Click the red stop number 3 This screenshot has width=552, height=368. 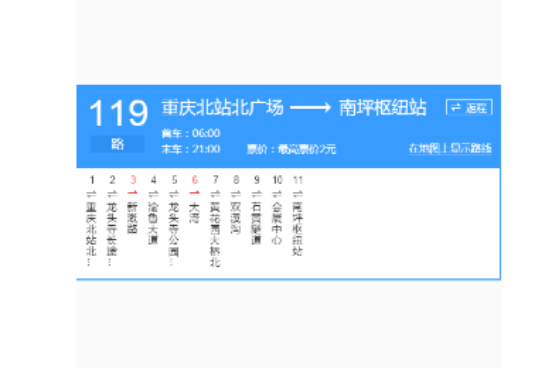tap(133, 180)
